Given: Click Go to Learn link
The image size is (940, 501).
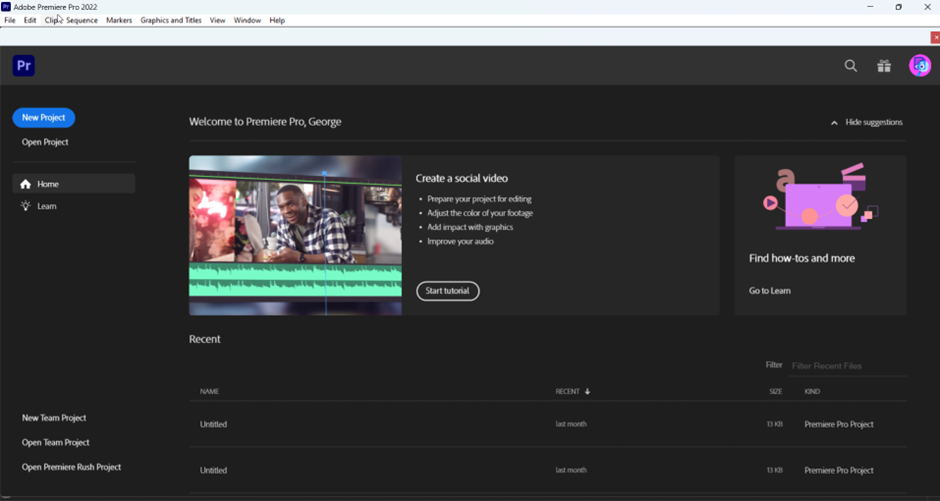Looking at the screenshot, I should coord(770,291).
